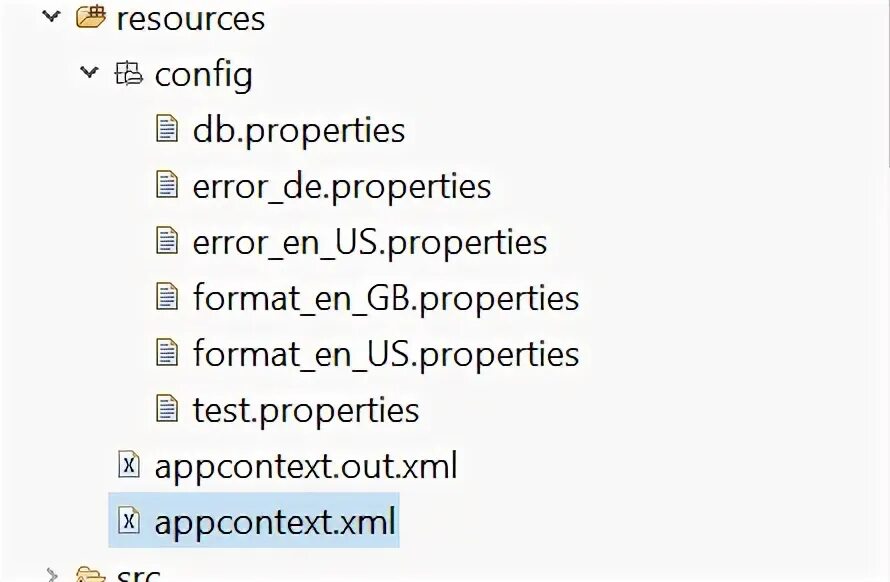Expand the src folder node
The image size is (890, 582).
pyautogui.click(x=51, y=575)
